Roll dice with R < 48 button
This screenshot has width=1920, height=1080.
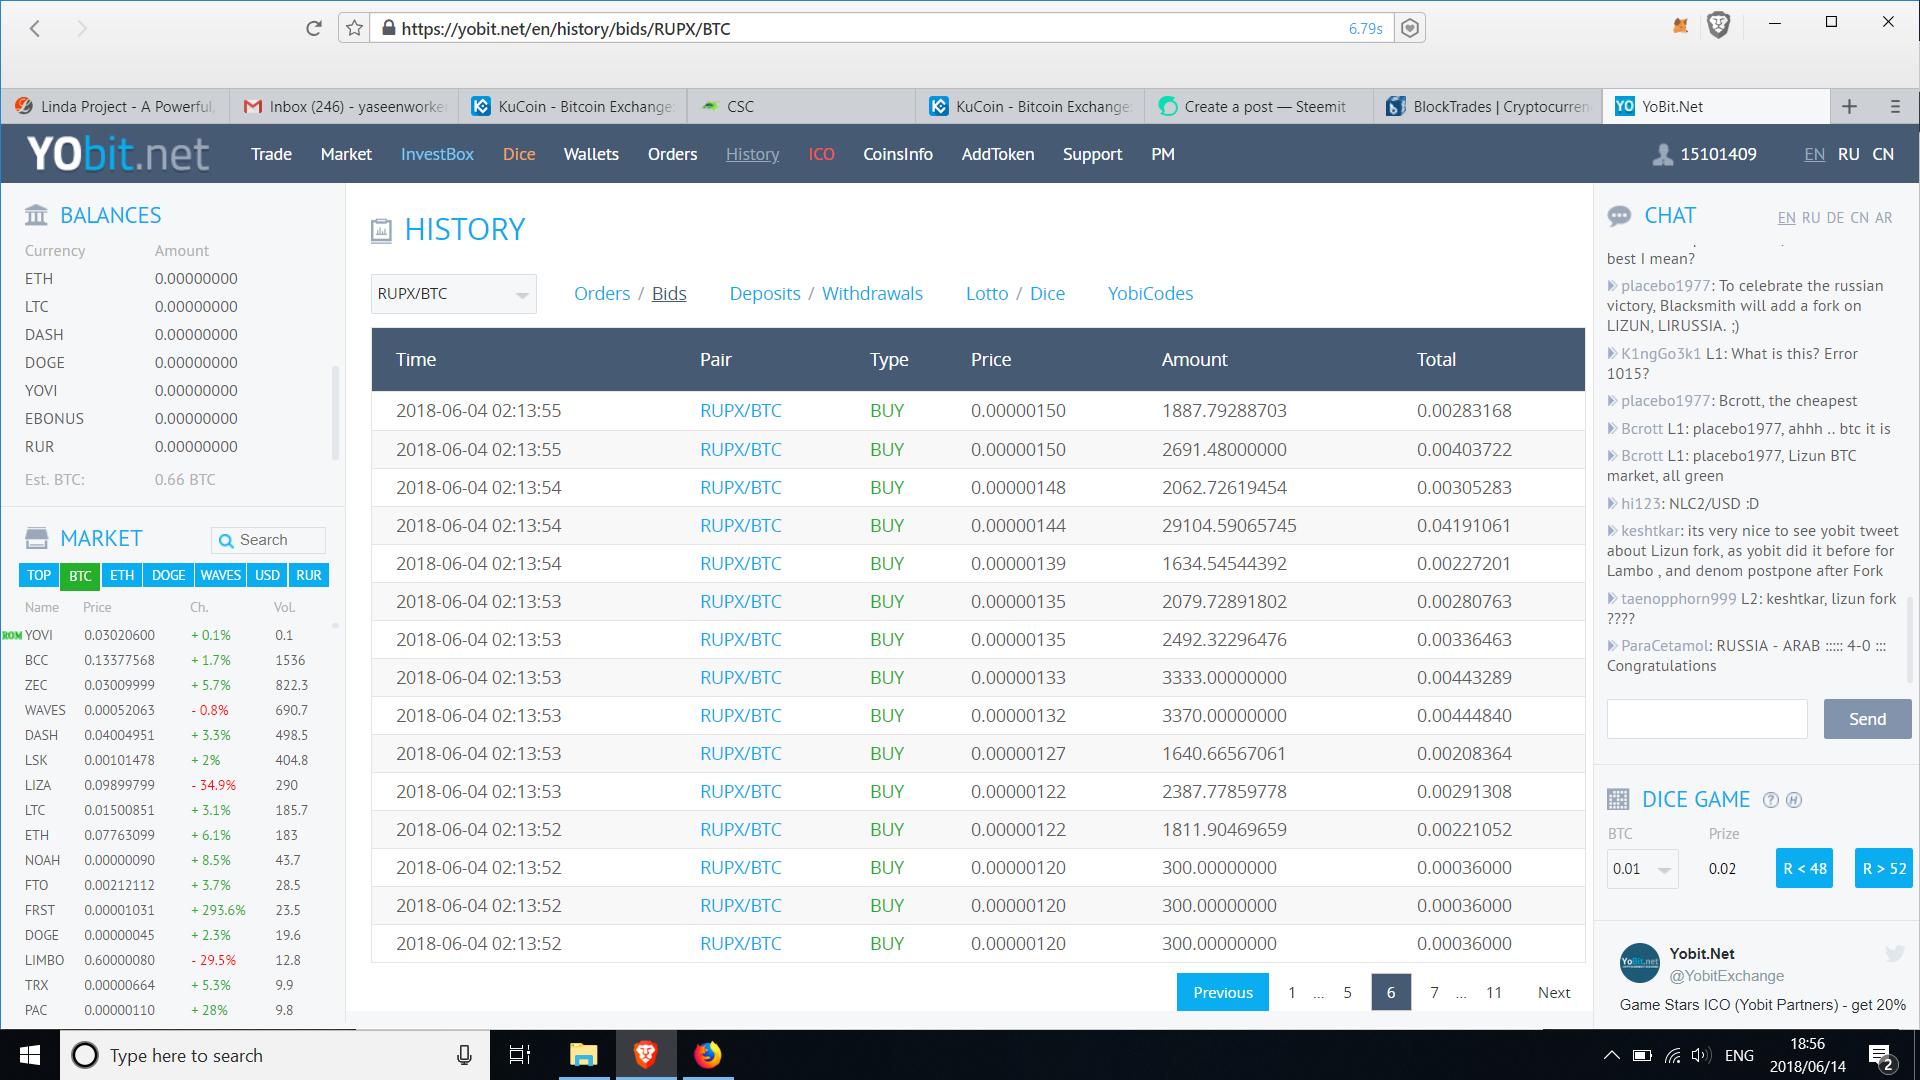tap(1804, 868)
